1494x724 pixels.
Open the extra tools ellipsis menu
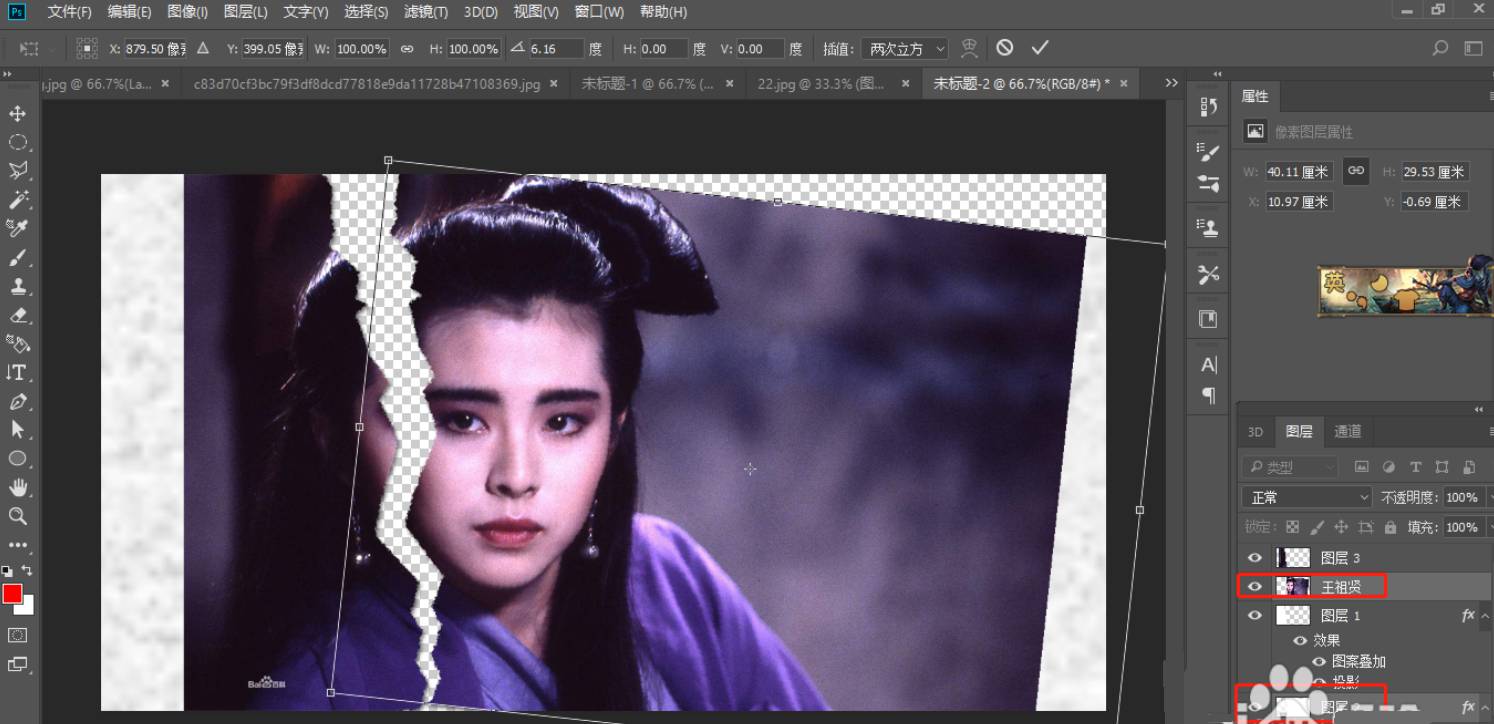point(17,545)
